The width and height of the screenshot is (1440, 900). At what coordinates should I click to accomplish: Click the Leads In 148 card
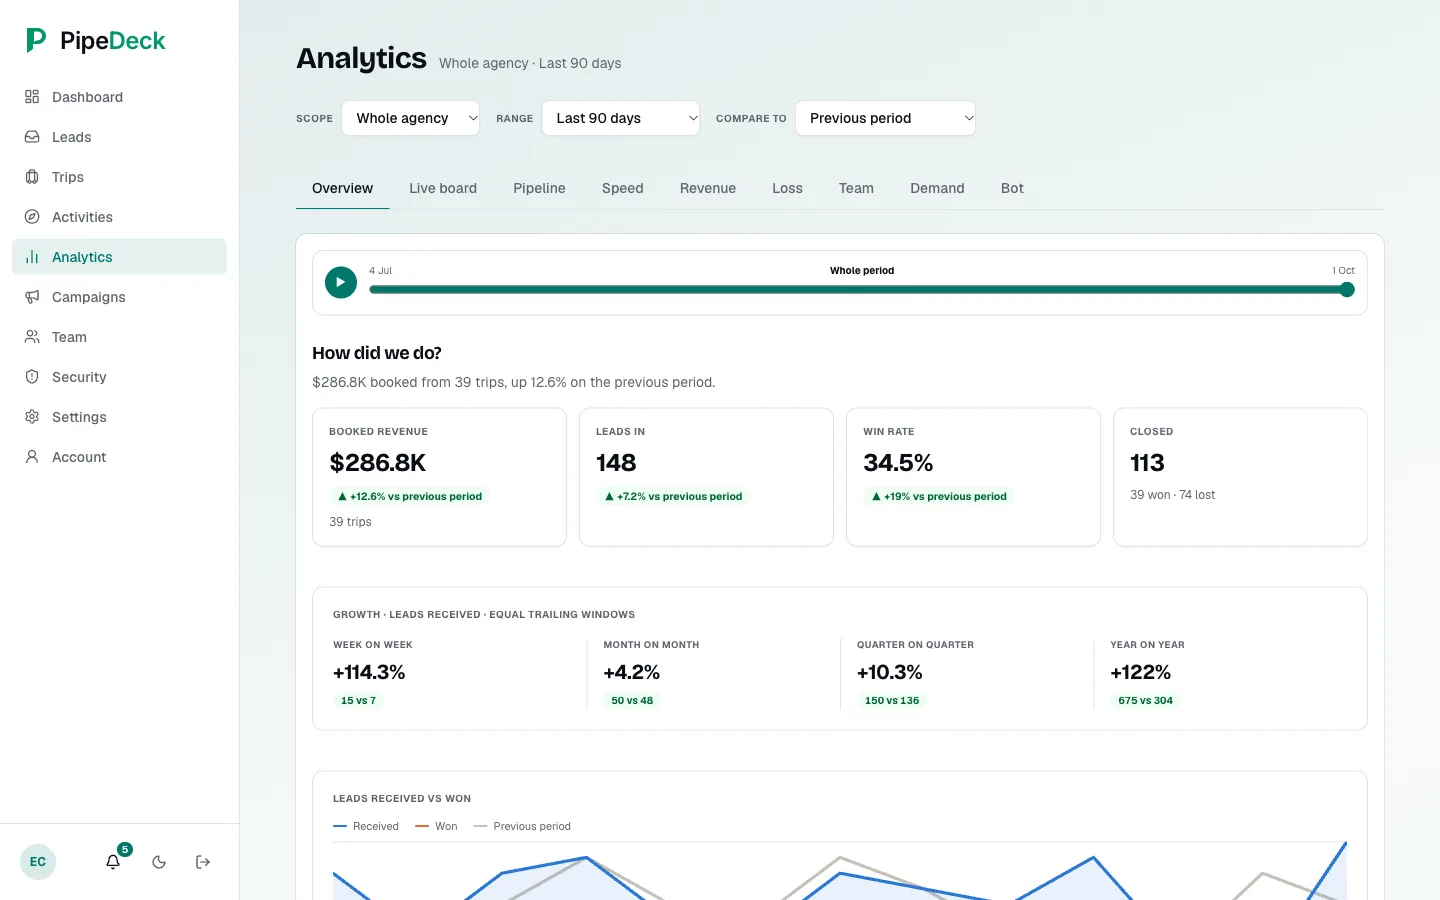pyautogui.click(x=706, y=477)
